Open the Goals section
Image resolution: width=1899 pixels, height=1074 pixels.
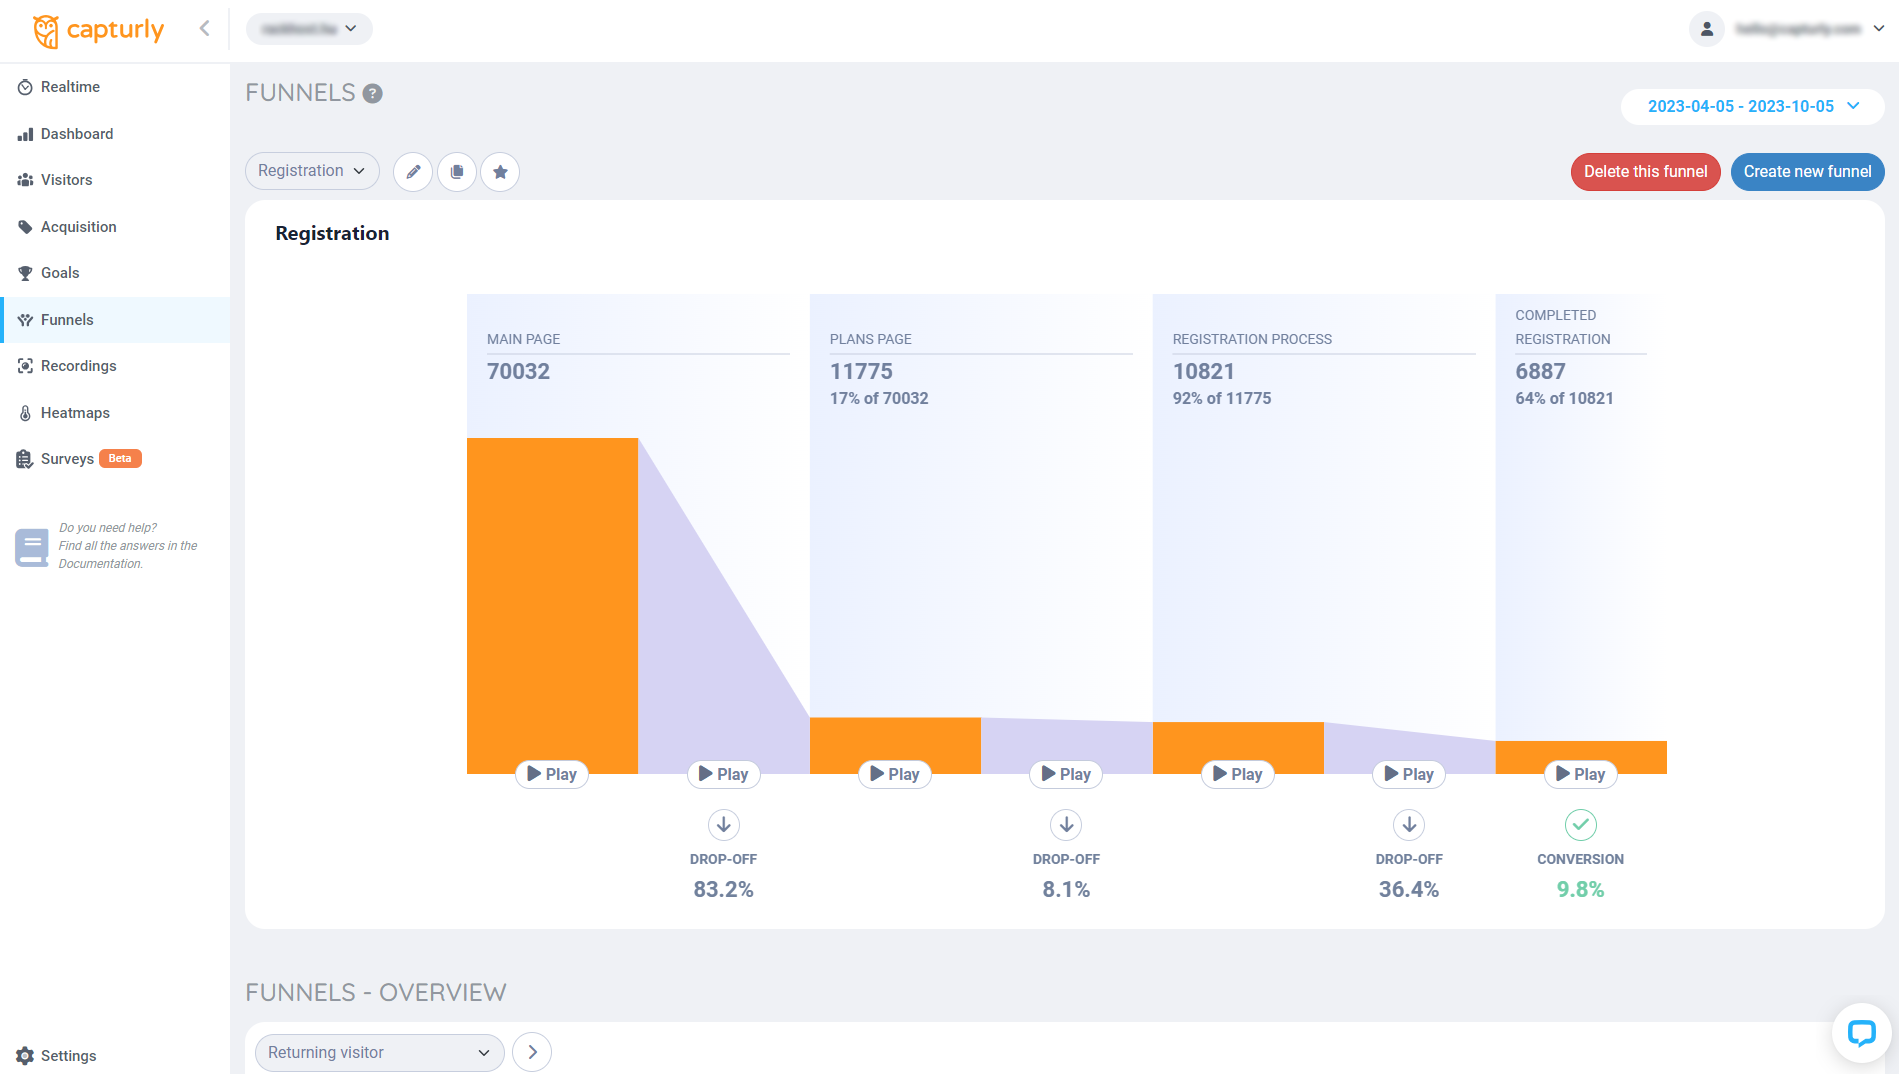pos(61,272)
